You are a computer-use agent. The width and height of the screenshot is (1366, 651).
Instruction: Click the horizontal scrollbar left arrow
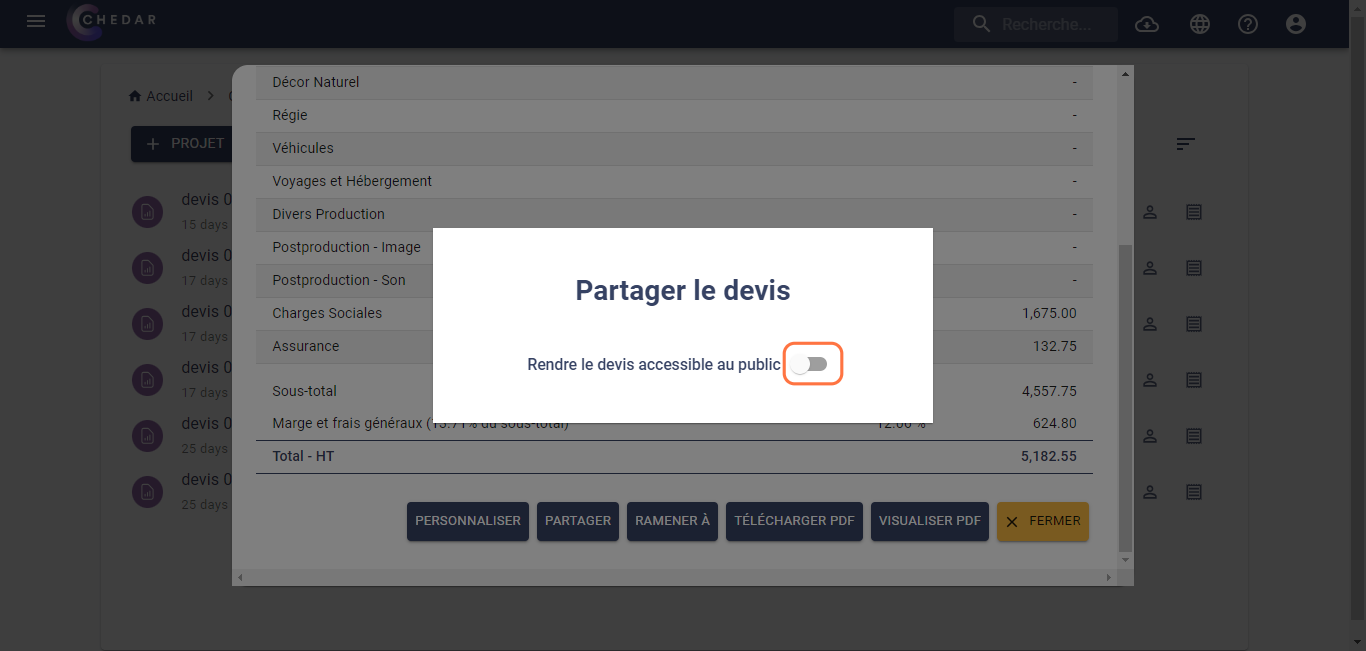pyautogui.click(x=239, y=578)
